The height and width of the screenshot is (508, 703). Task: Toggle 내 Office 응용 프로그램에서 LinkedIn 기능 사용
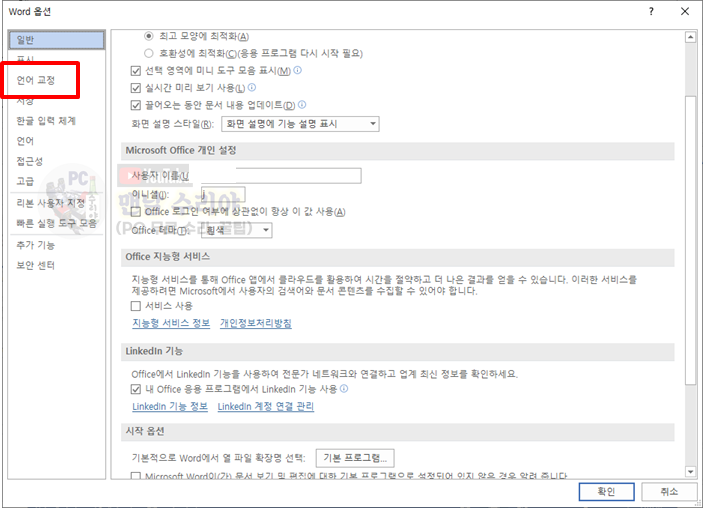click(x=135, y=389)
